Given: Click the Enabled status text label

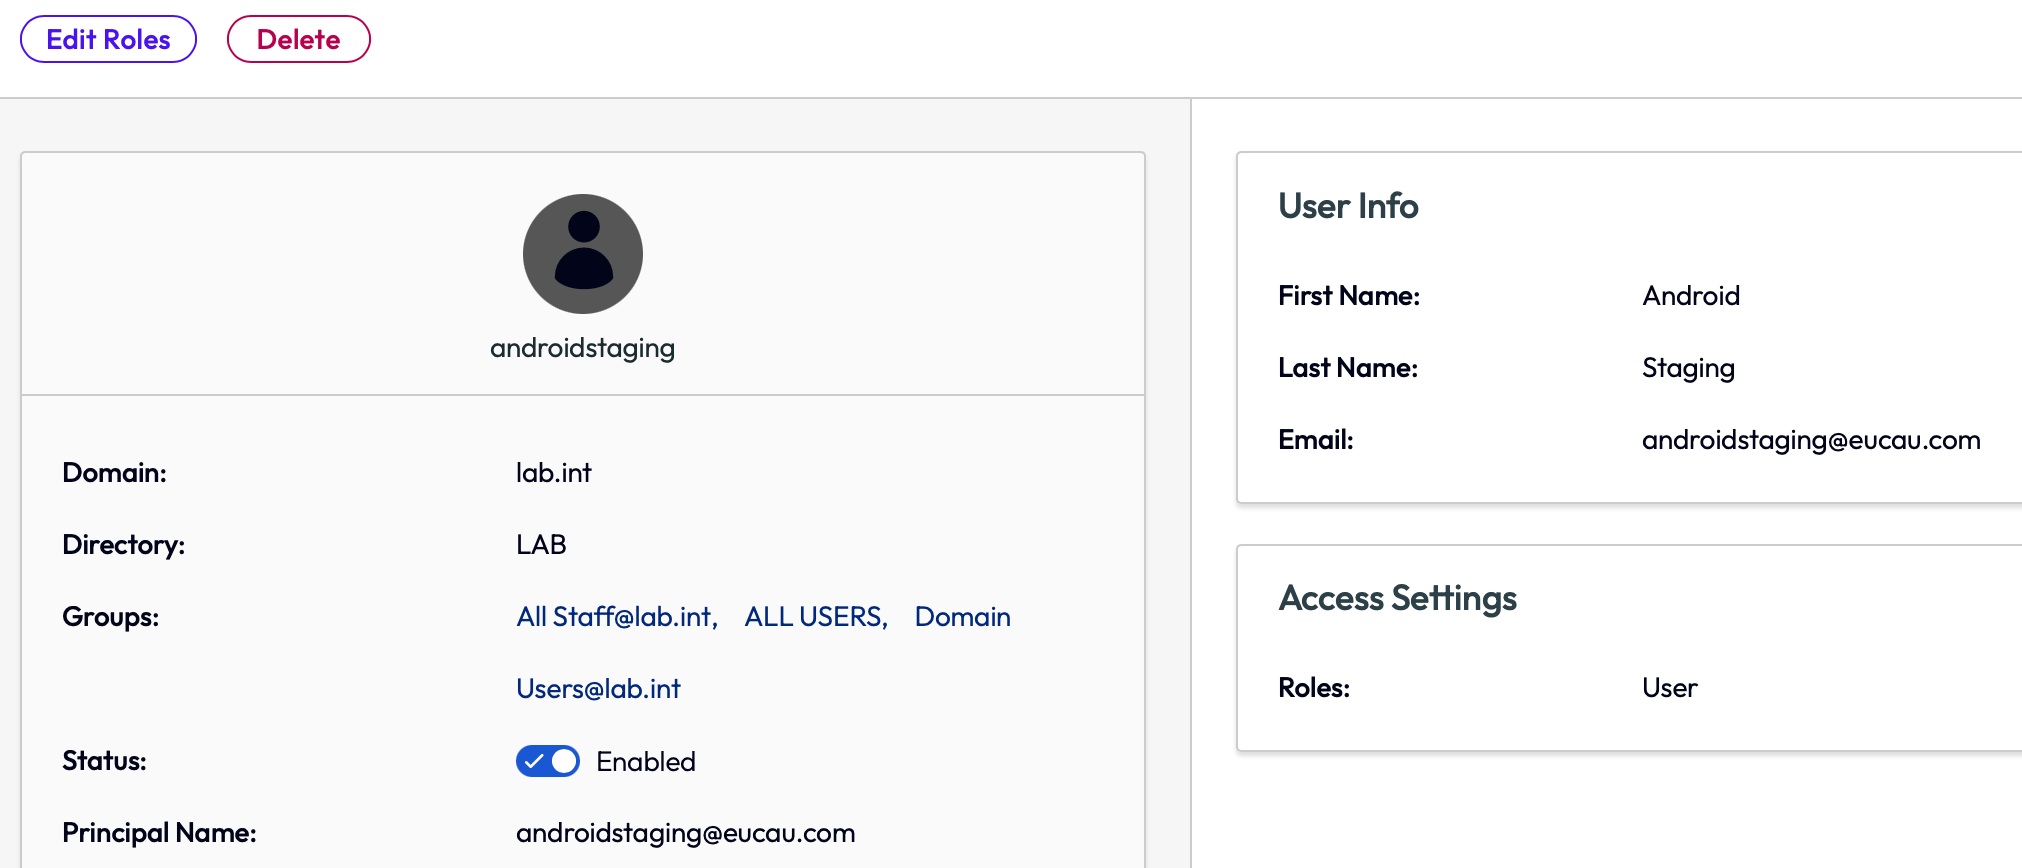Looking at the screenshot, I should click(645, 762).
